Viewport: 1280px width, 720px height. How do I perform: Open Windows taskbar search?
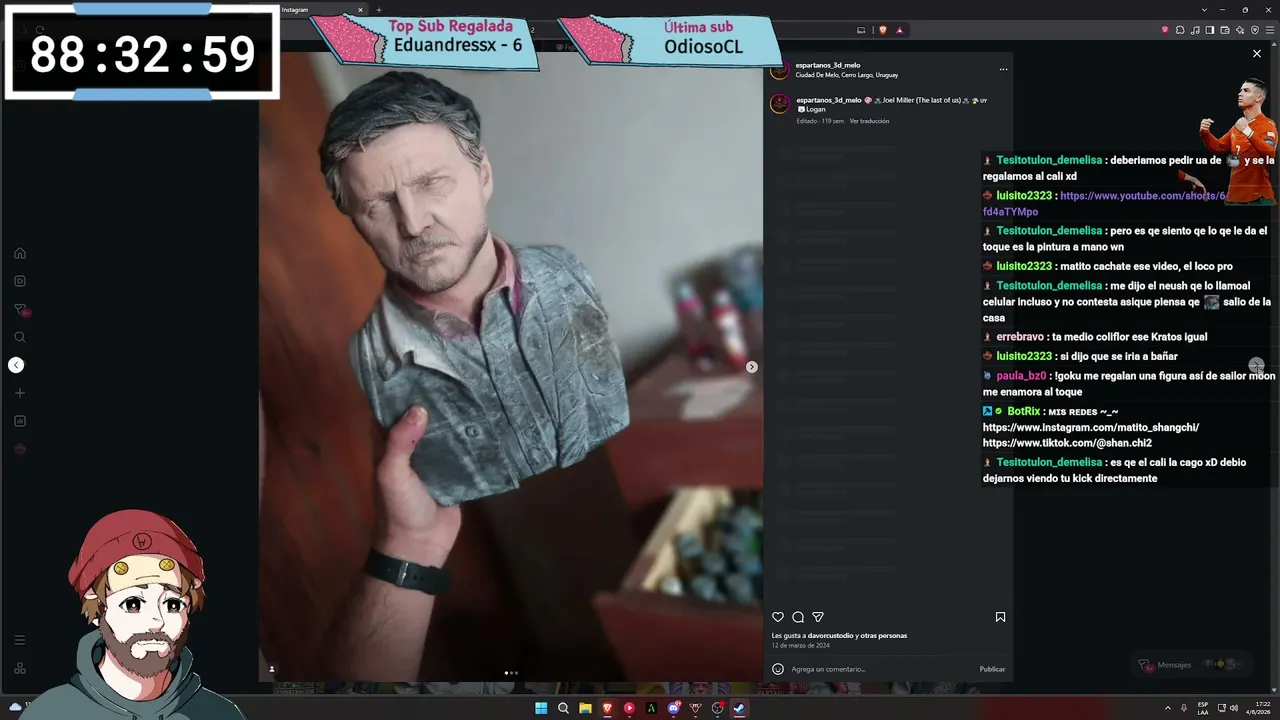(x=563, y=708)
